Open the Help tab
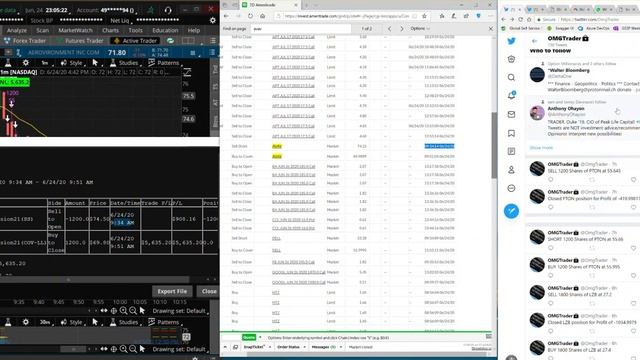Screen dimensions: 640x360 tap(193, 30)
